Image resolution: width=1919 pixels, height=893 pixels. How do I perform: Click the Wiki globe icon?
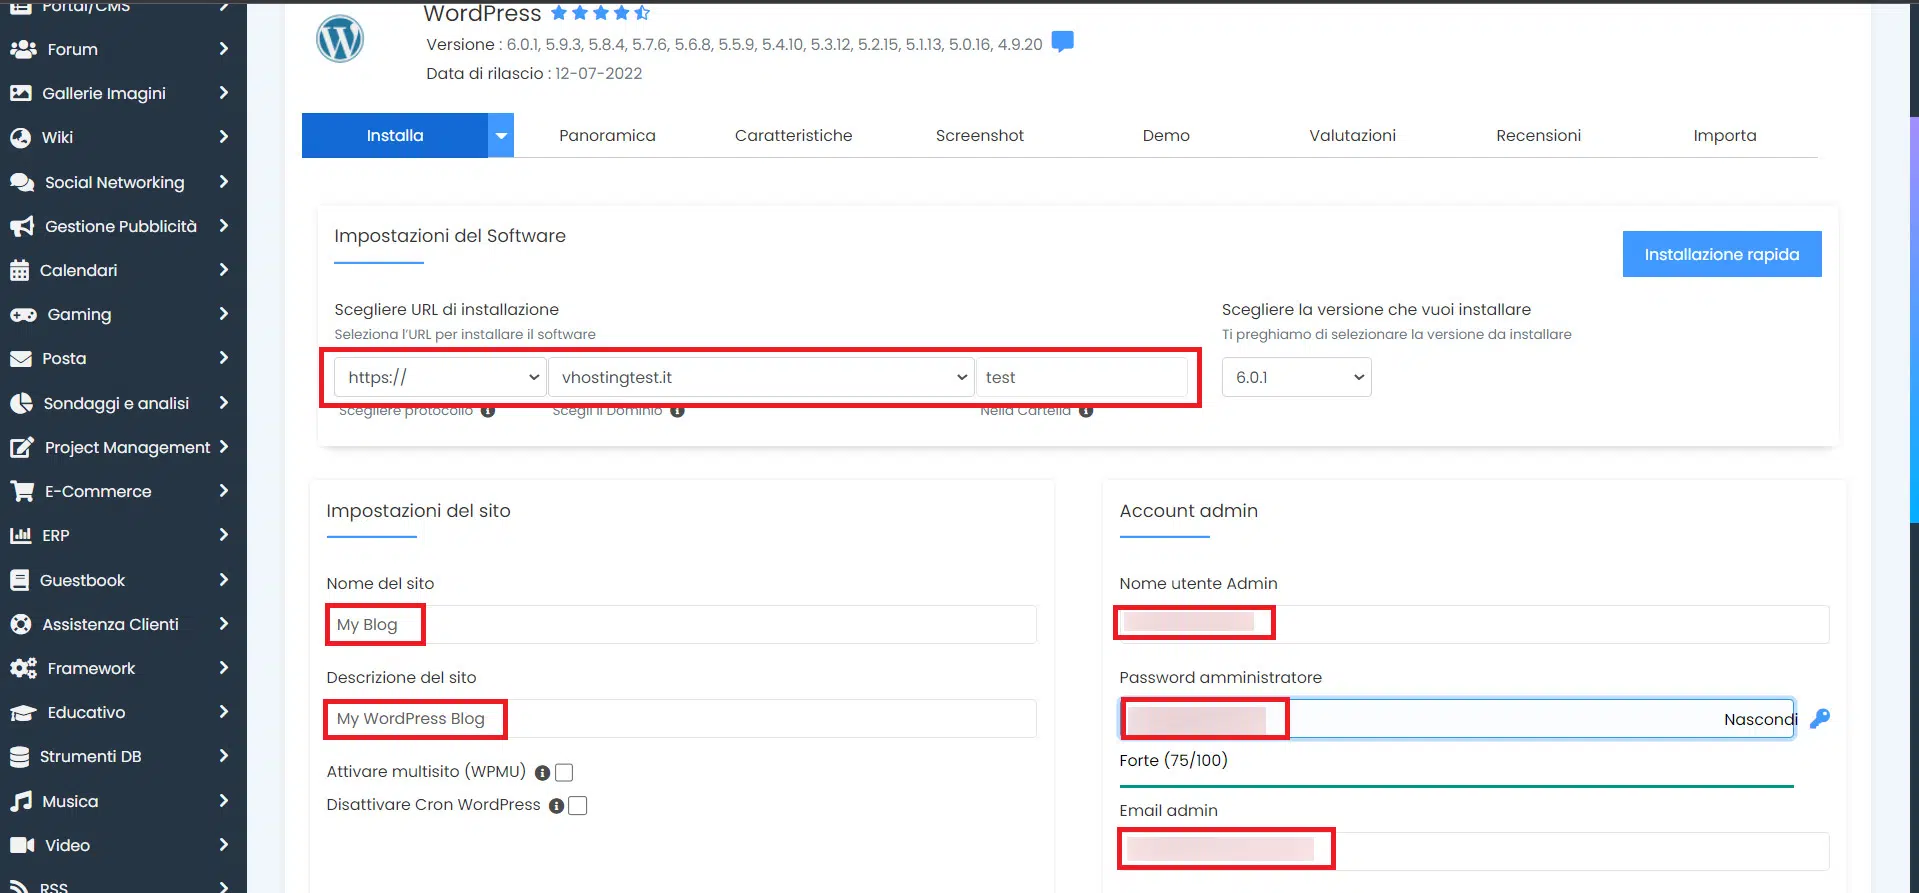click(x=21, y=137)
